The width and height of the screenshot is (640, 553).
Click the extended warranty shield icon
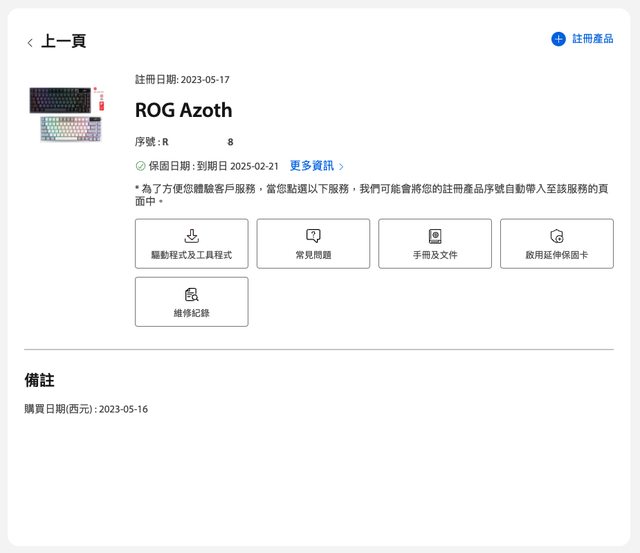point(557,236)
